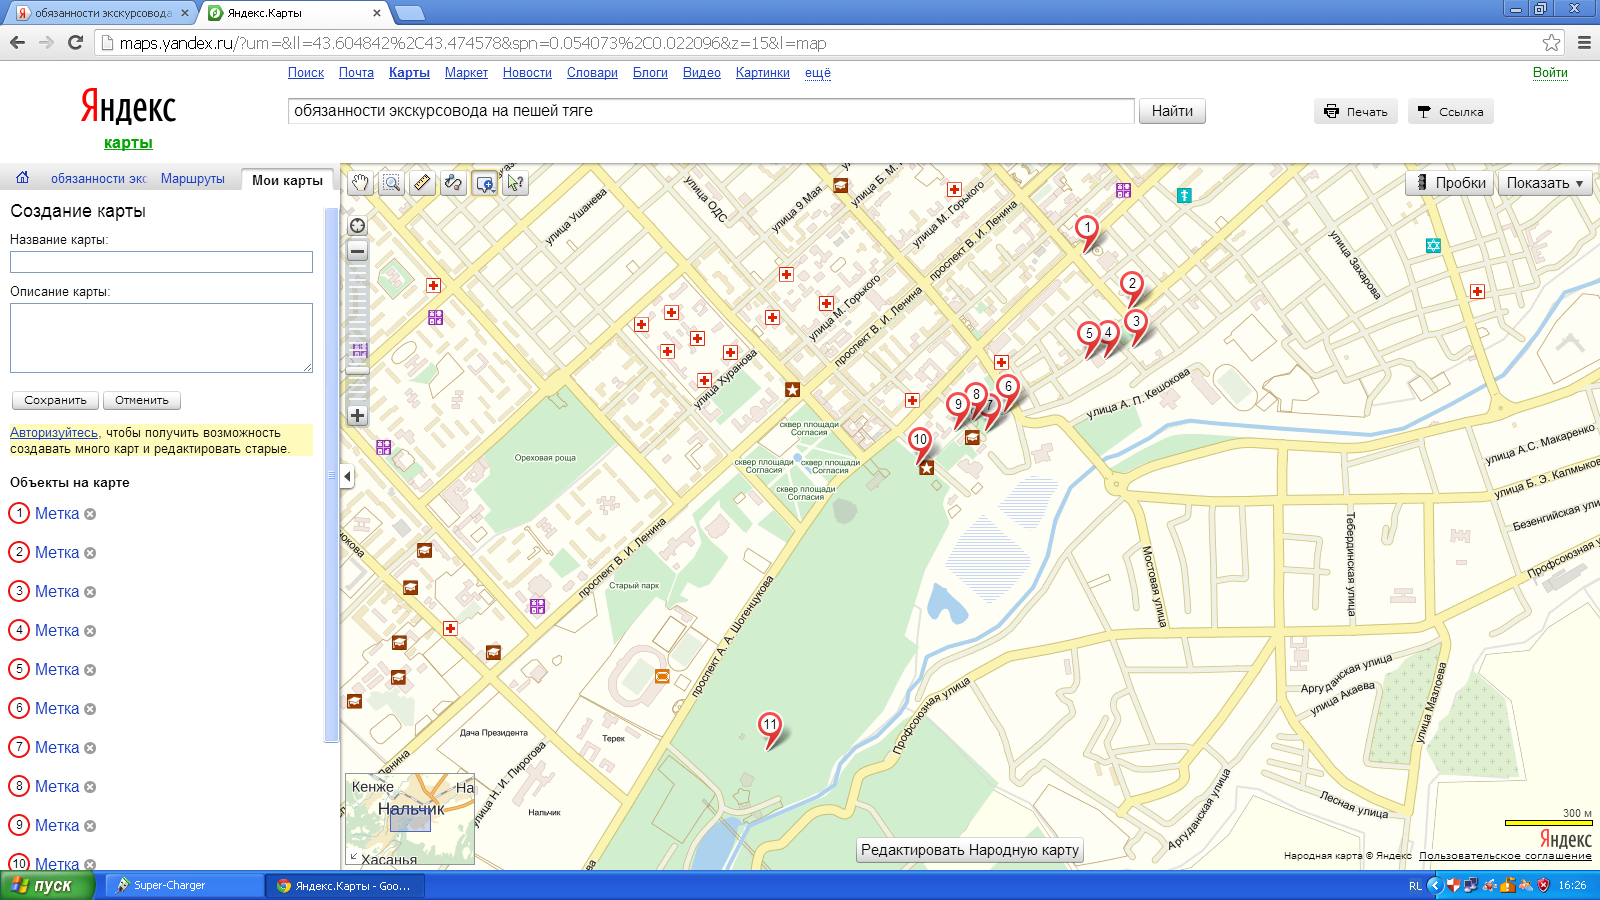This screenshot has height=900, width=1600.
Task: Click the Яндекс logo
Action: [x=128, y=107]
